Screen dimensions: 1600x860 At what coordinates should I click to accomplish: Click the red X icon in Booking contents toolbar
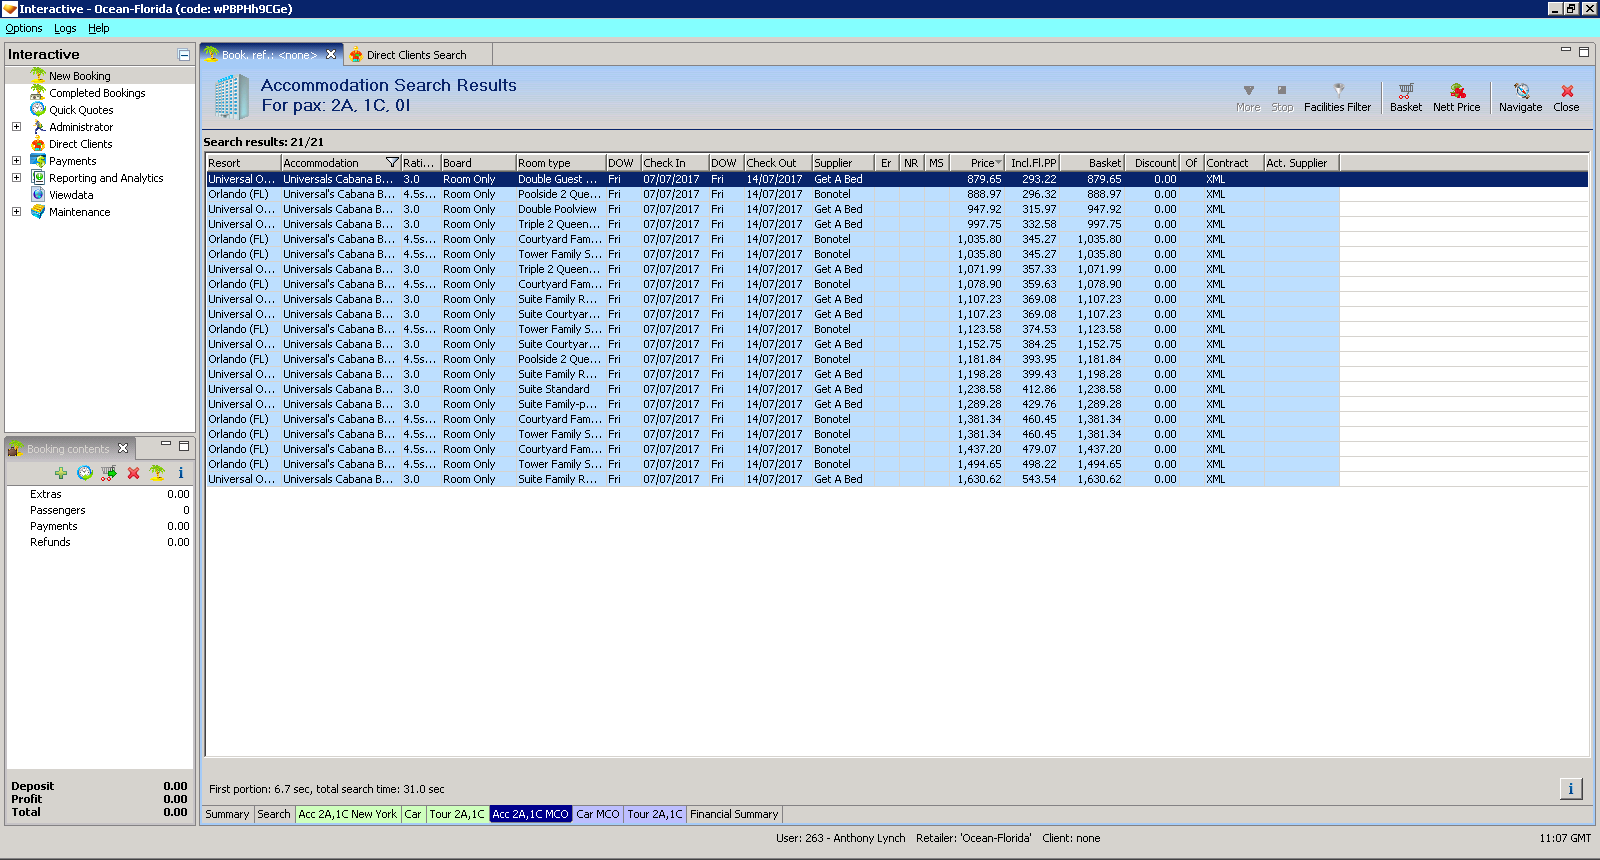133,473
